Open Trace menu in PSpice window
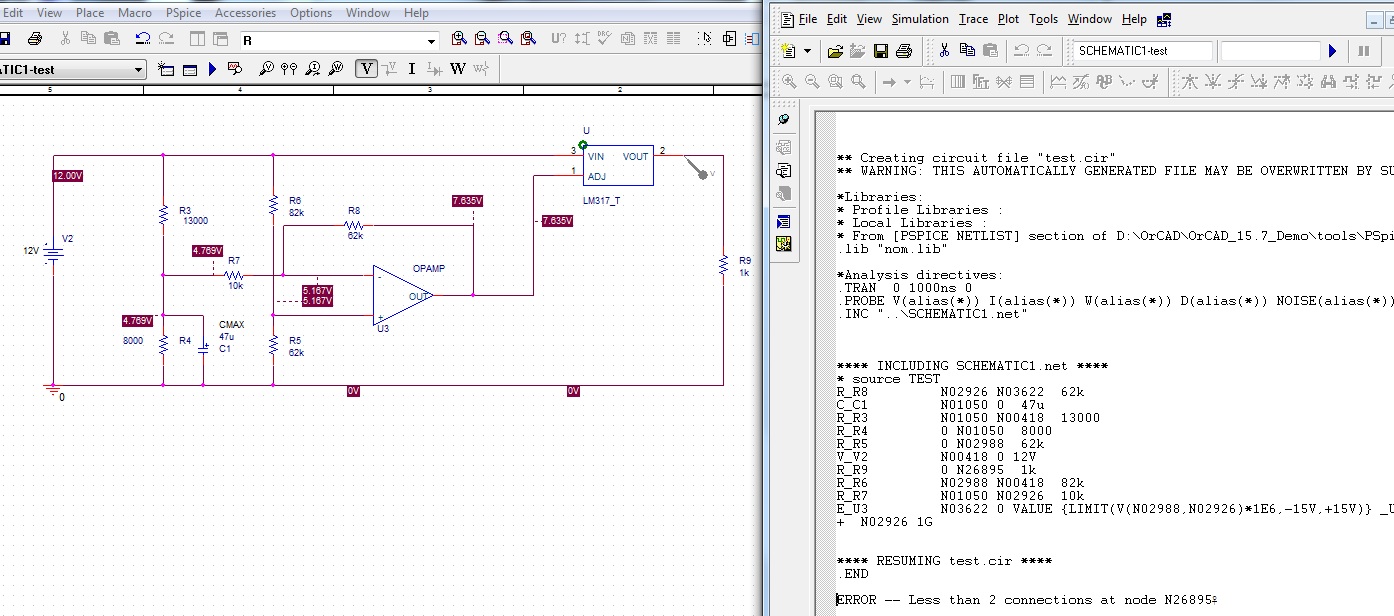 pos(973,19)
